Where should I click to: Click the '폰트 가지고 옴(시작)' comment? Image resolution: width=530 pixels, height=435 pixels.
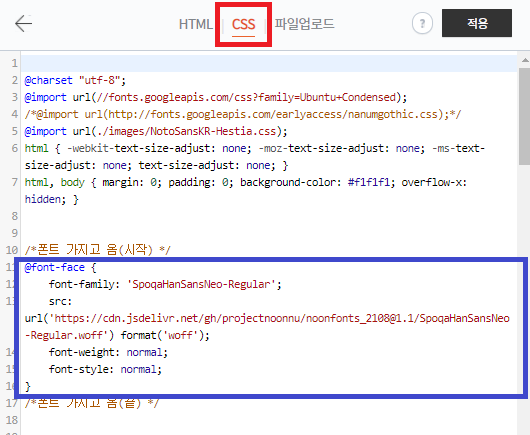pos(98,250)
